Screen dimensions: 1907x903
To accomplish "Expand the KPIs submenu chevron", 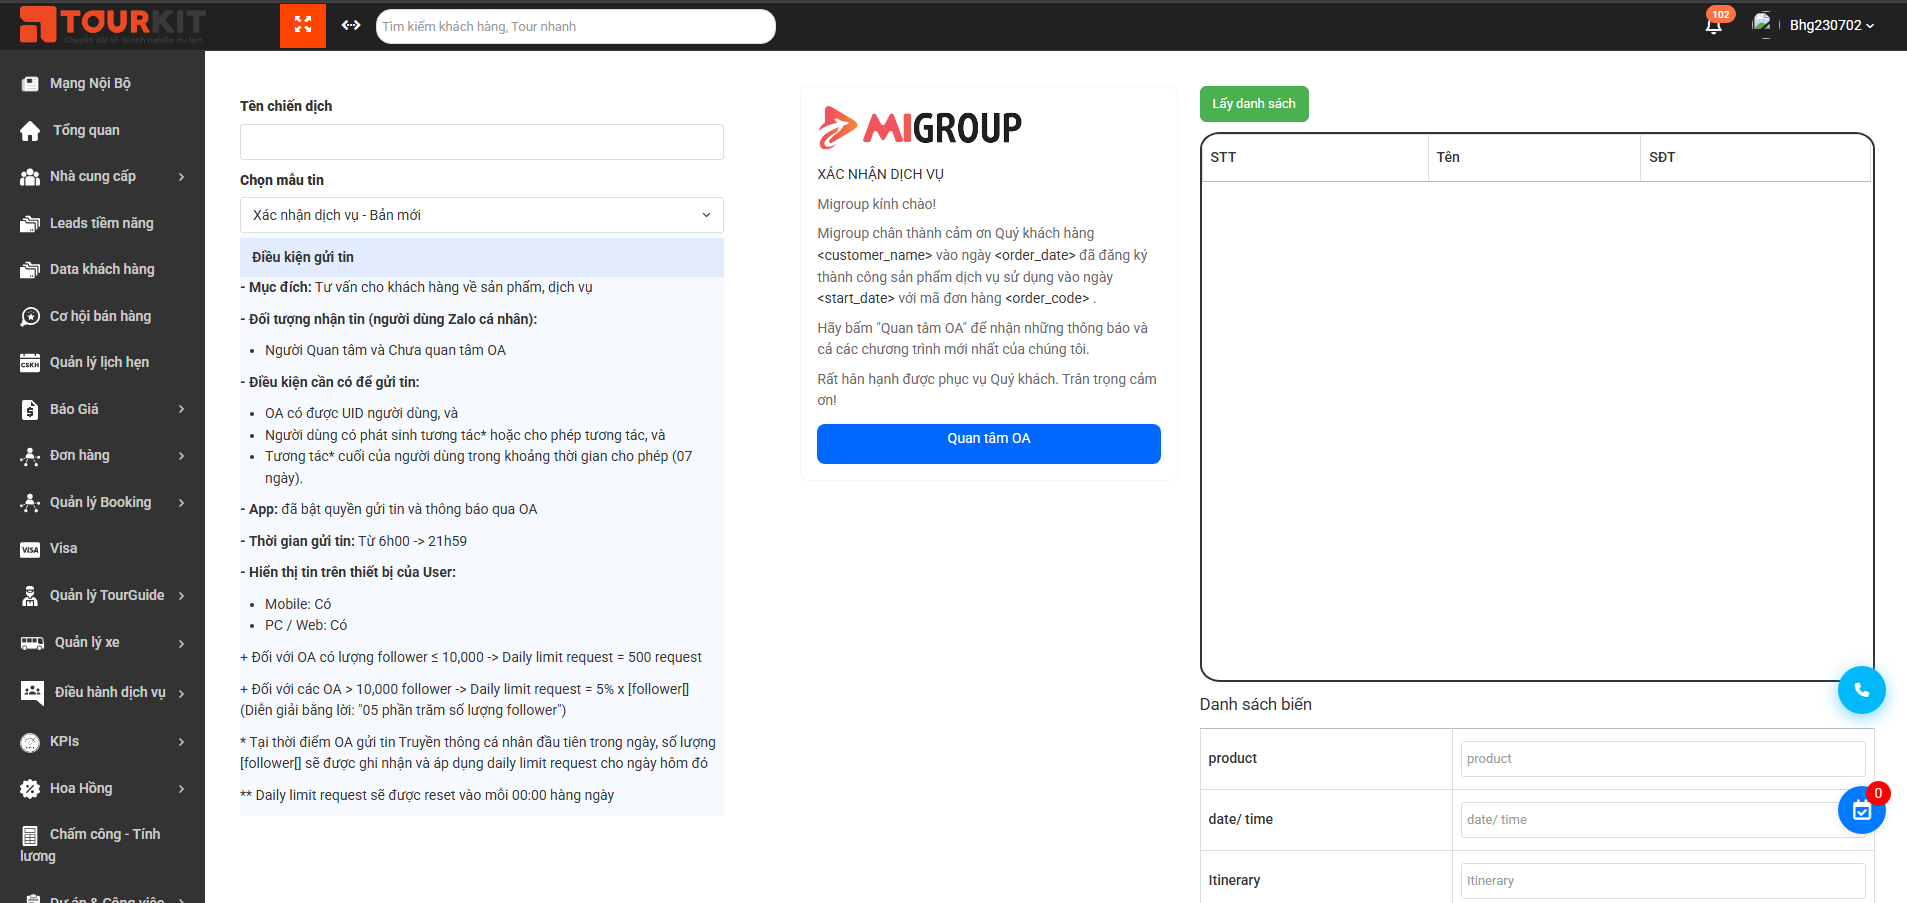I will point(181,742).
